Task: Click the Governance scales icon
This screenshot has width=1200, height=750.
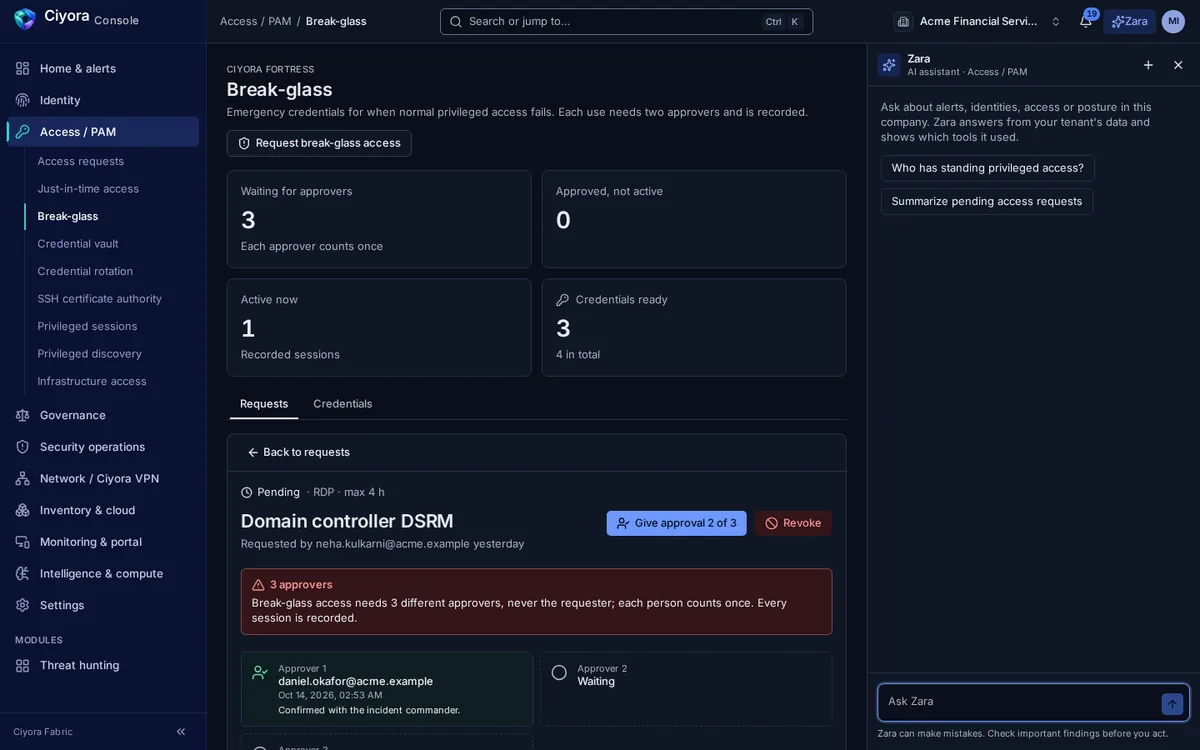Action: 22,415
